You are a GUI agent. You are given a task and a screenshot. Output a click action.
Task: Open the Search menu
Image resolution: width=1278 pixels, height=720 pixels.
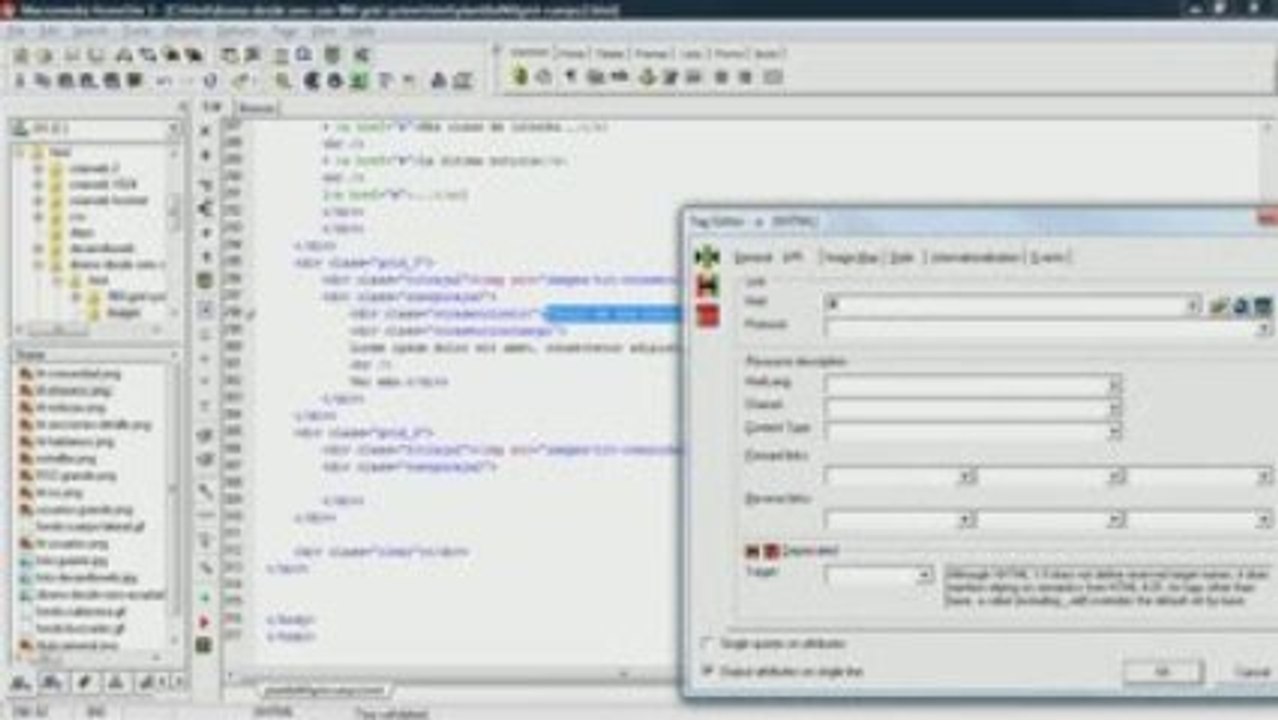click(89, 31)
